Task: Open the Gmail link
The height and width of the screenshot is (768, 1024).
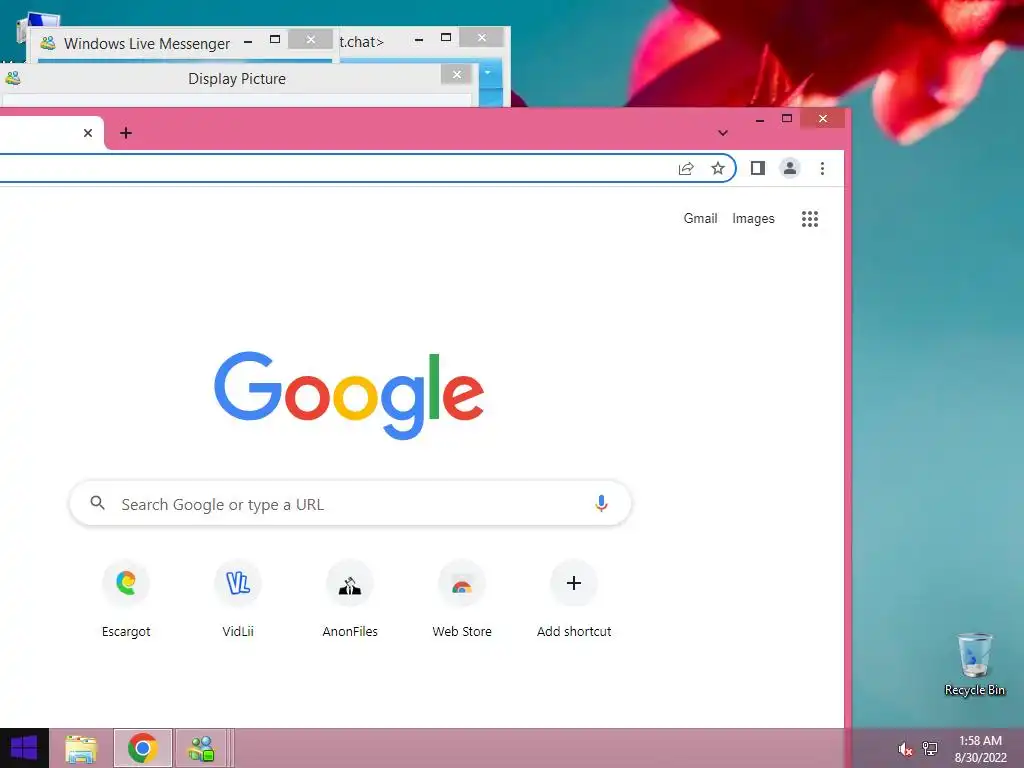Action: pos(700,218)
